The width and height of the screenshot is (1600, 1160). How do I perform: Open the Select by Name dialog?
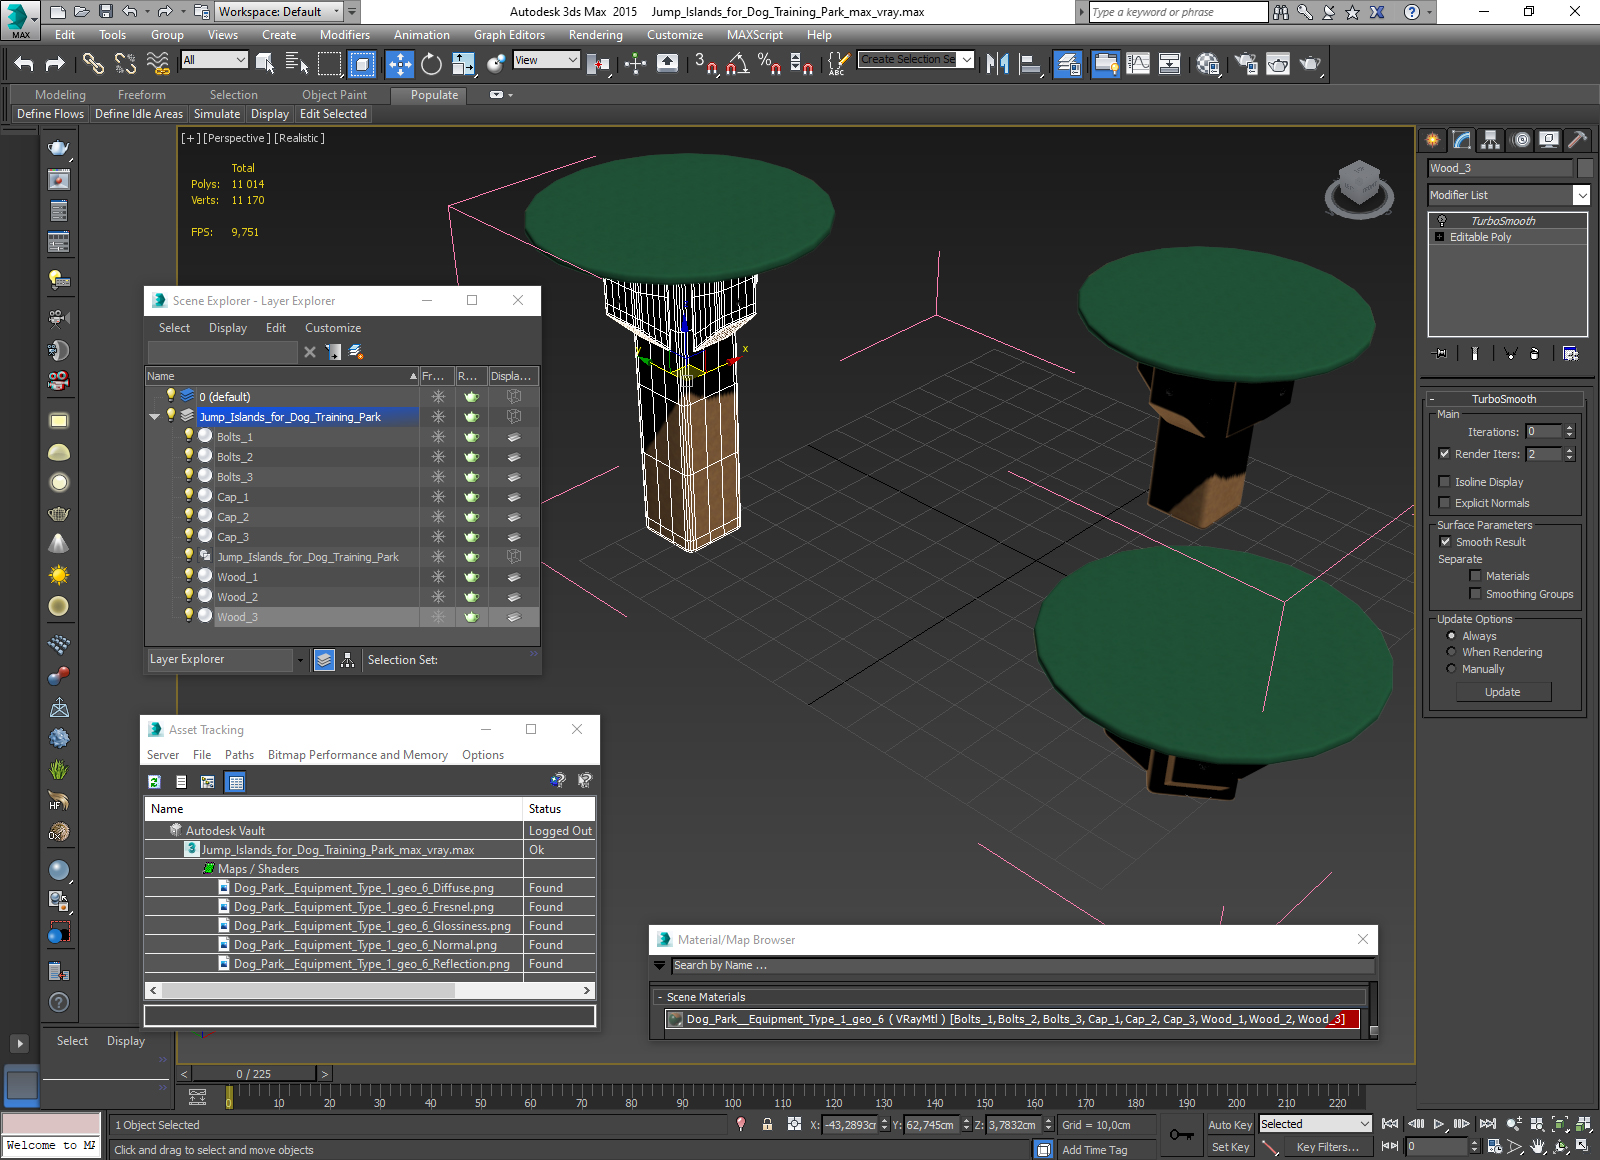[297, 64]
